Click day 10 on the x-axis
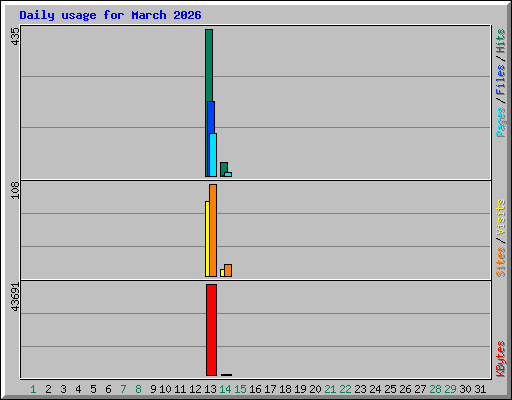The height and width of the screenshot is (400, 512). pyautogui.click(x=165, y=389)
